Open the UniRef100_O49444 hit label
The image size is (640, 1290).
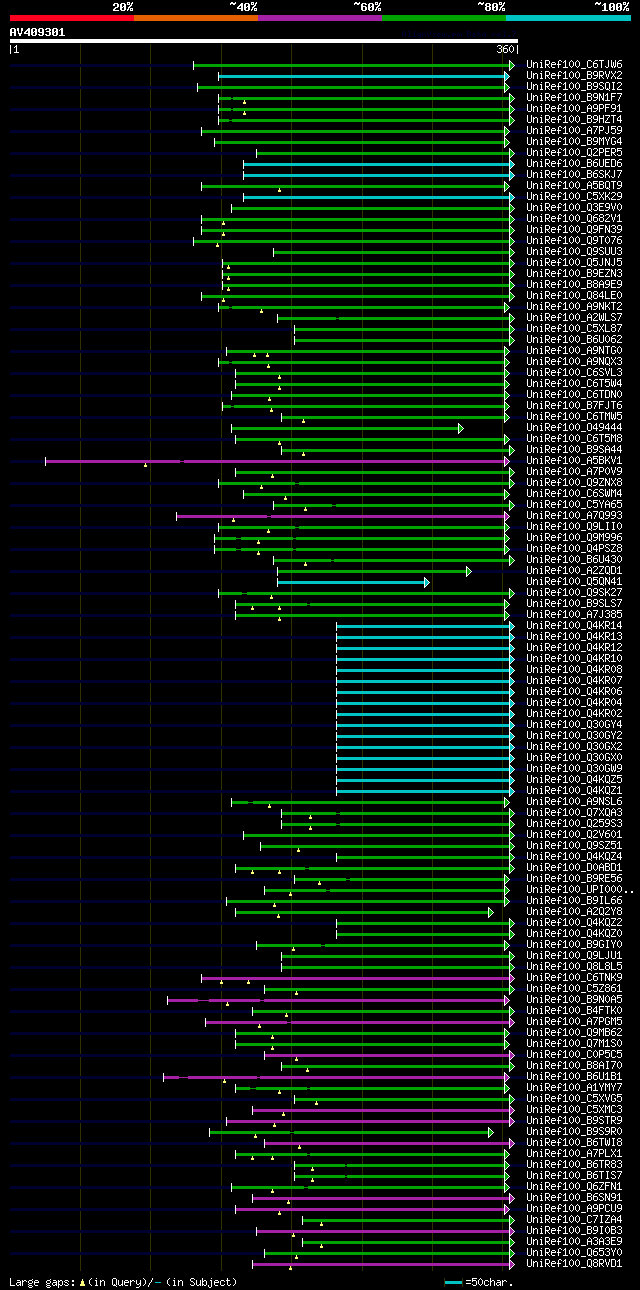click(x=573, y=428)
